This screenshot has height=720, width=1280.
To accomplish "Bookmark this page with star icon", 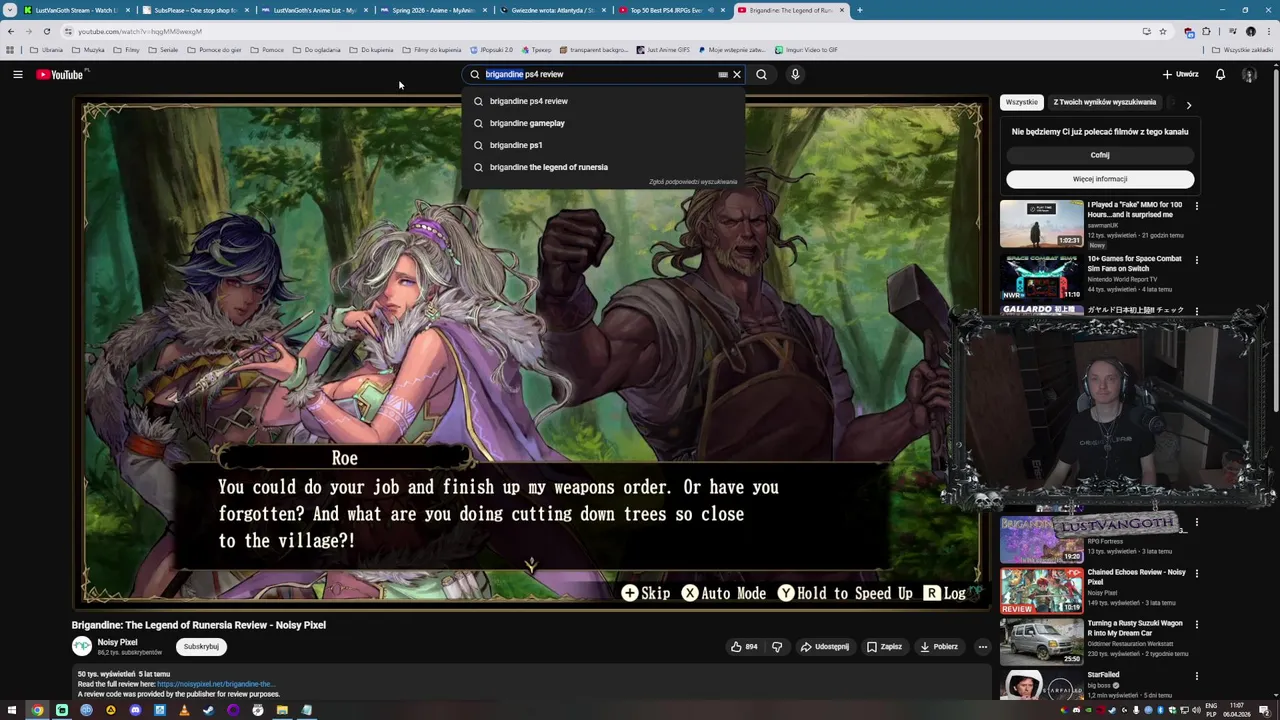I will (x=1163, y=31).
